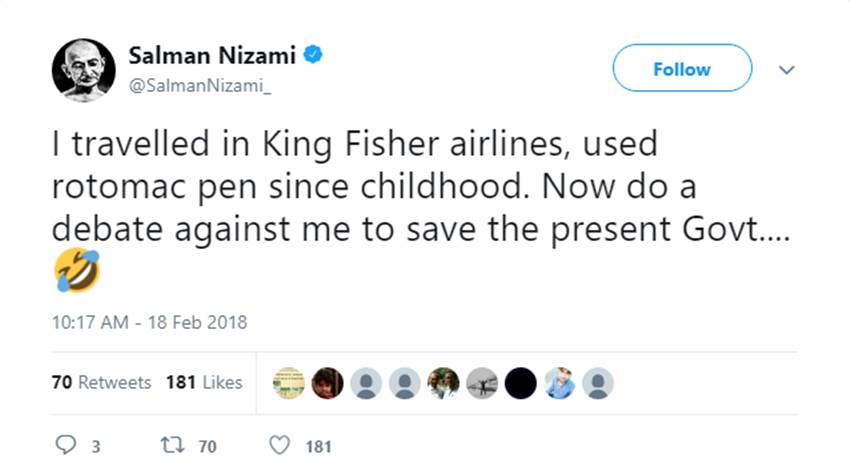Click the last default grey liker avatar

tap(598, 383)
